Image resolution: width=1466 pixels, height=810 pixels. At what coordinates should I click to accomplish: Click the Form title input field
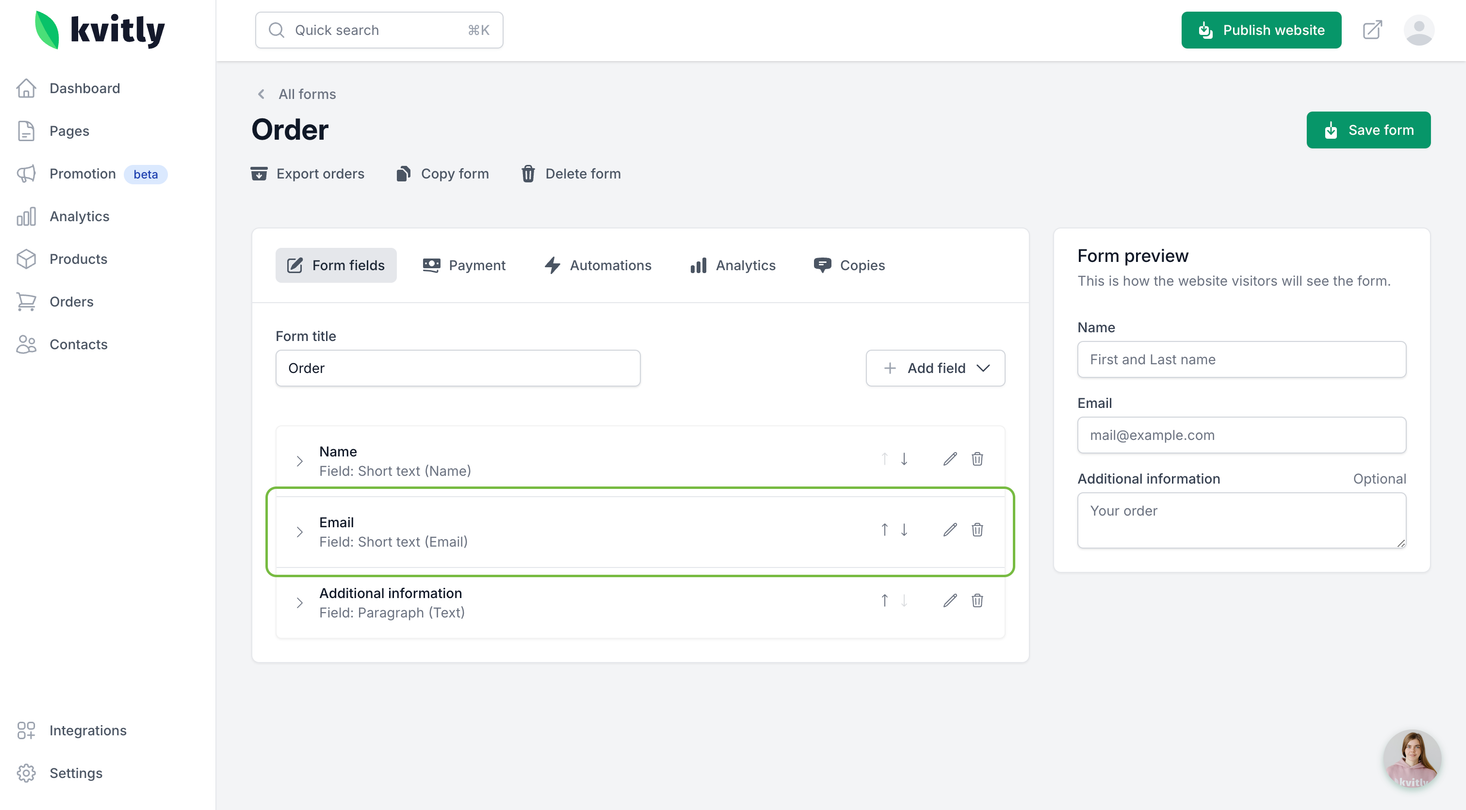(458, 368)
